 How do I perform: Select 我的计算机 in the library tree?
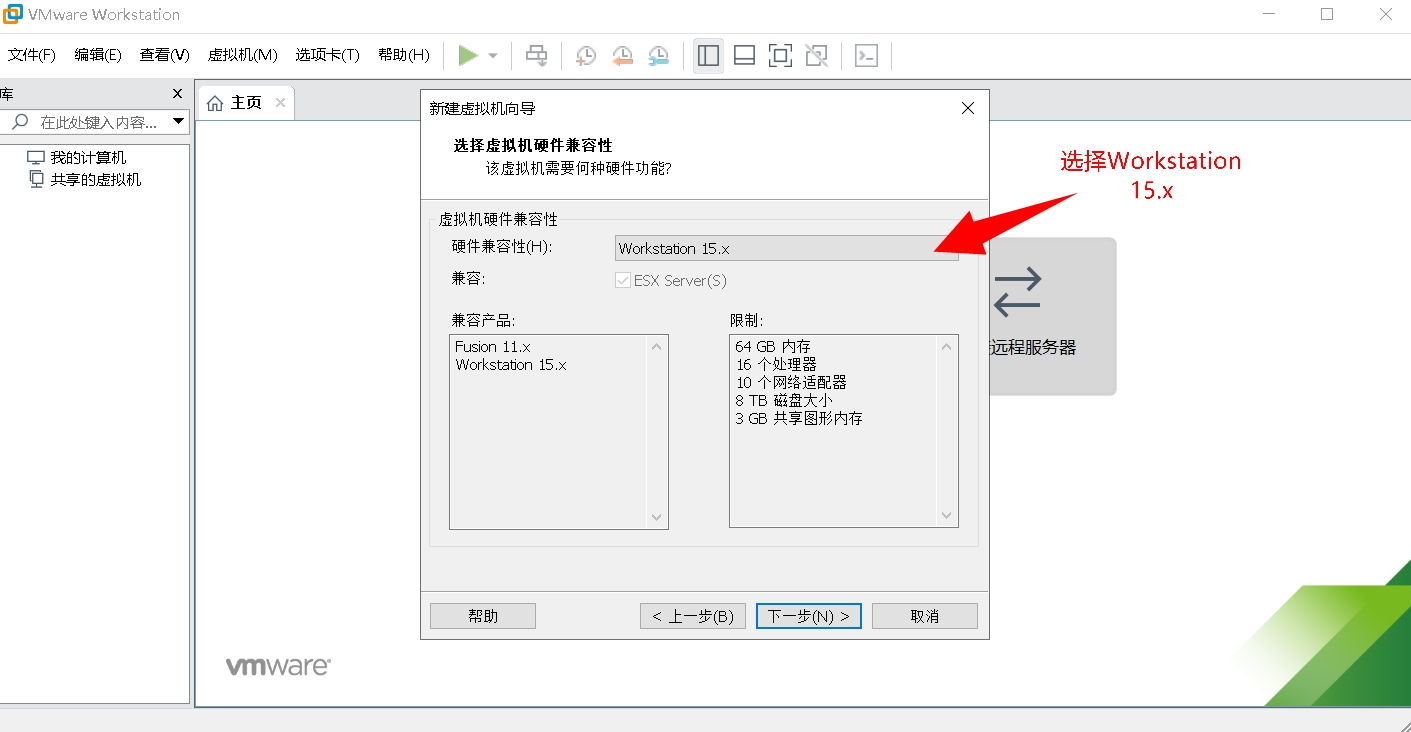[x=77, y=158]
